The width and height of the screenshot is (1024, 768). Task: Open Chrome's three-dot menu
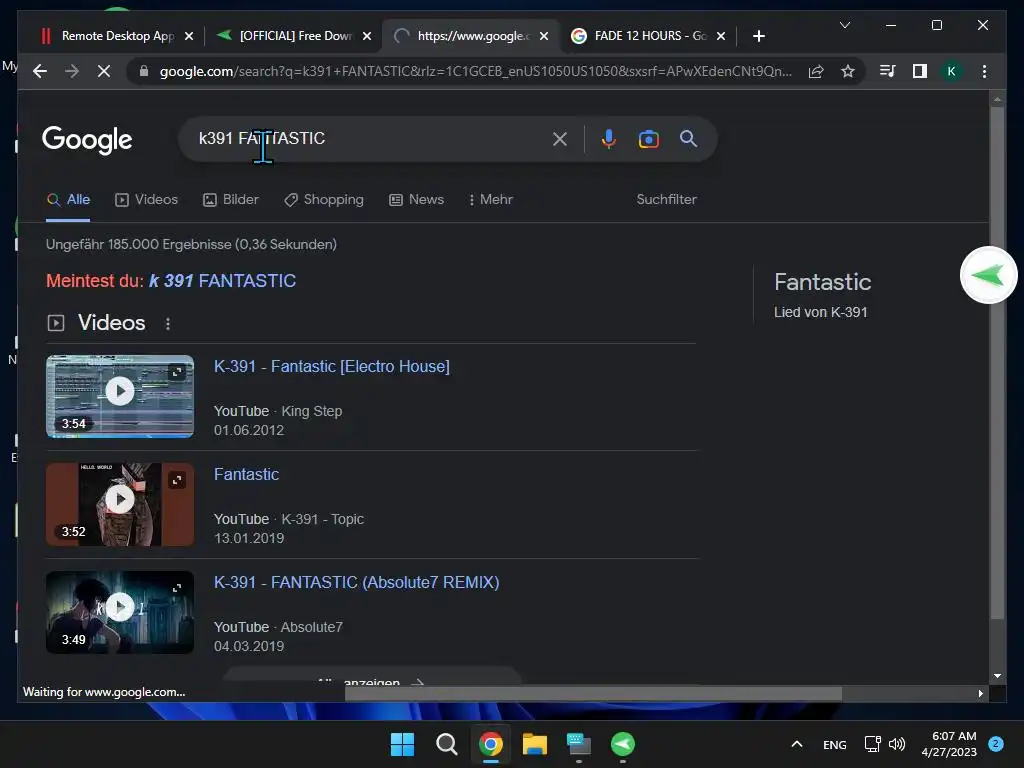pyautogui.click(x=984, y=71)
